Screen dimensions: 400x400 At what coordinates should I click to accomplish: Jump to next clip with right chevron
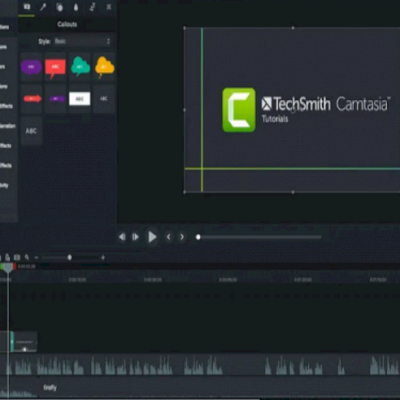tap(182, 237)
